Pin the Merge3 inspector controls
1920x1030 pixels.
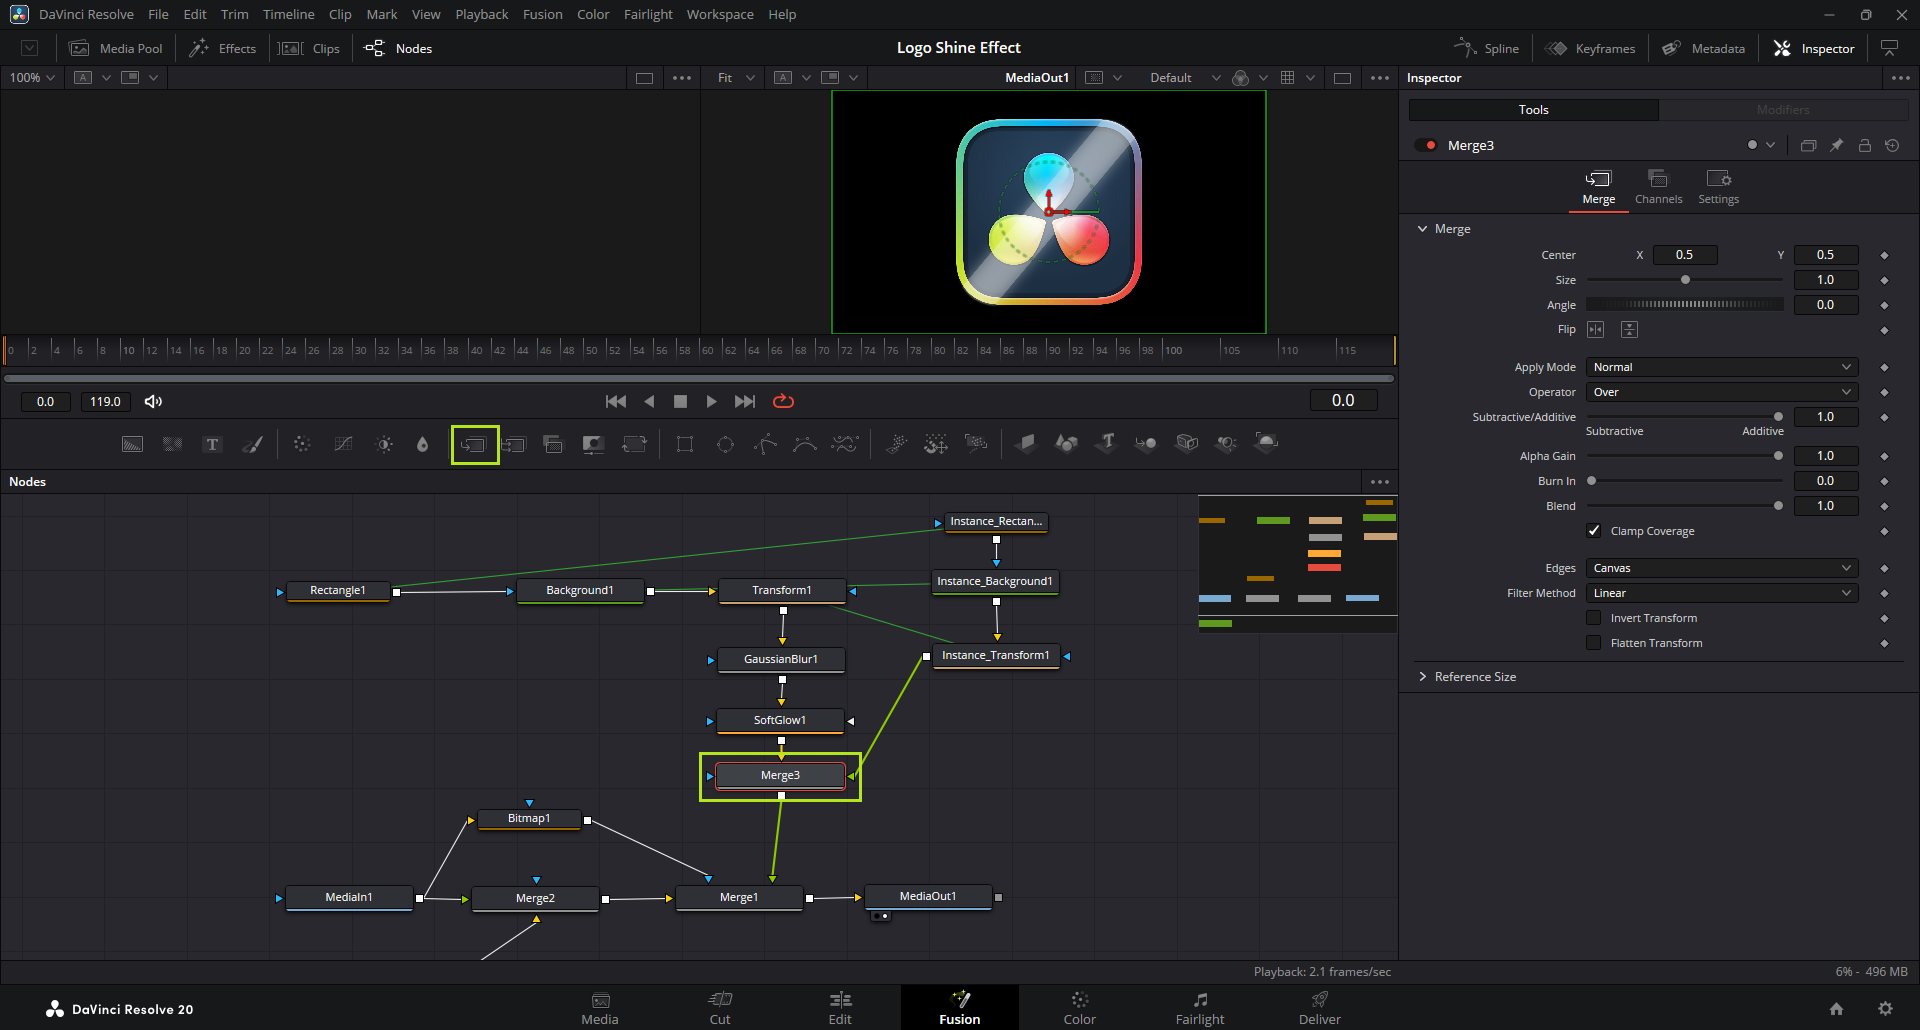click(x=1837, y=146)
